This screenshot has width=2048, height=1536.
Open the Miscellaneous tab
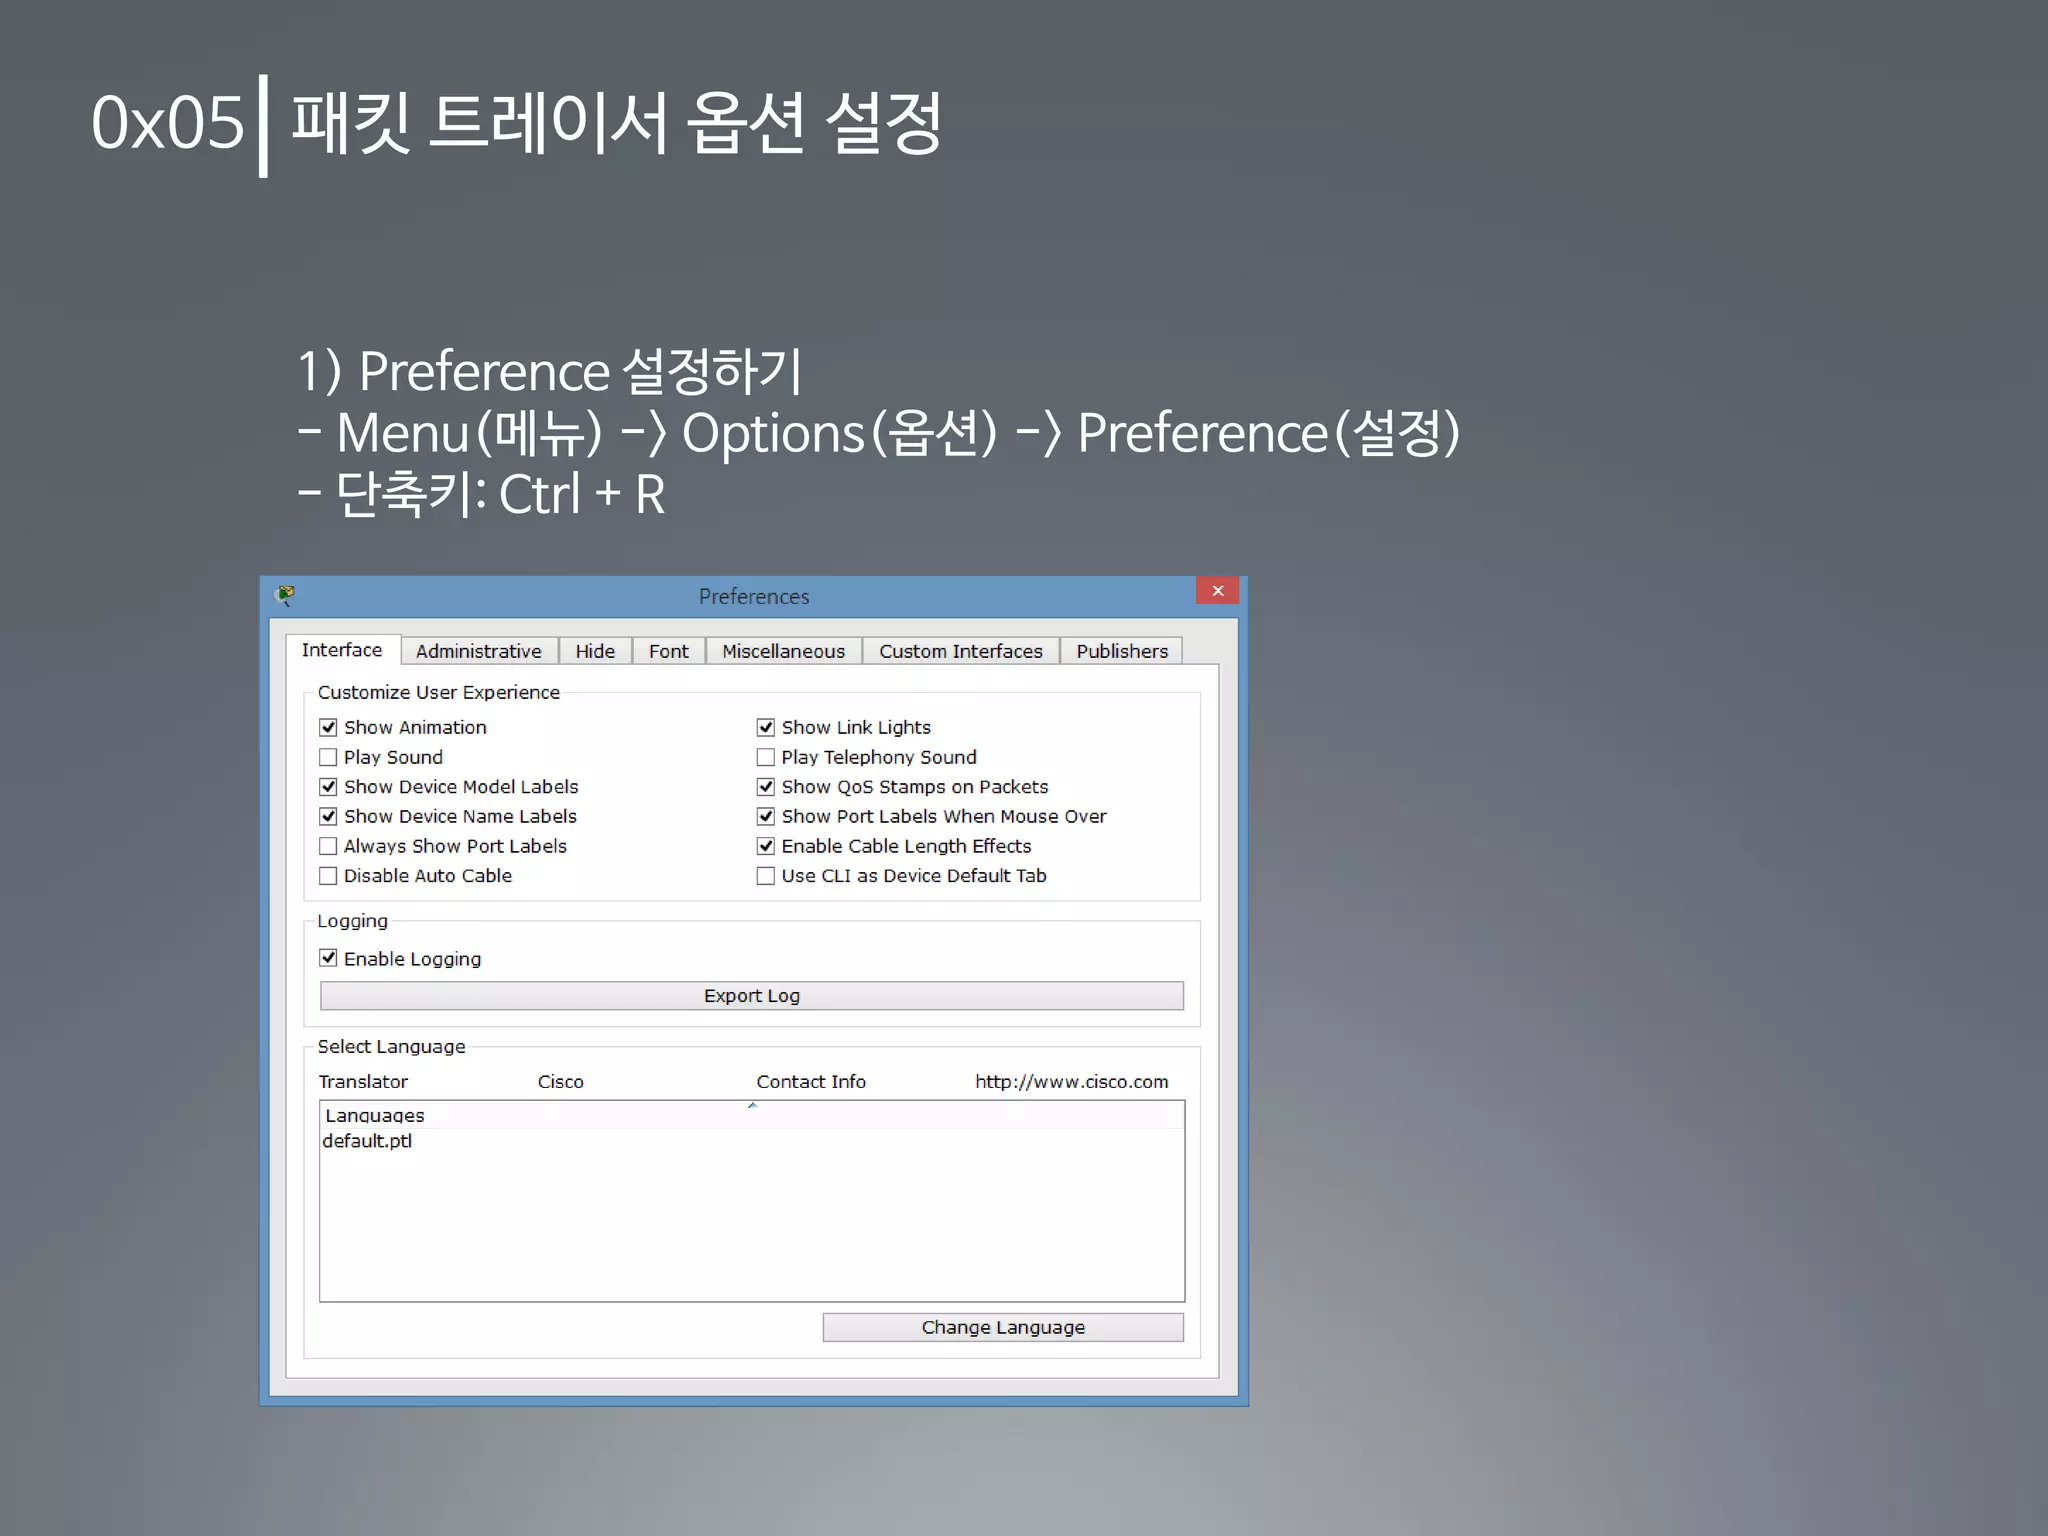[784, 651]
